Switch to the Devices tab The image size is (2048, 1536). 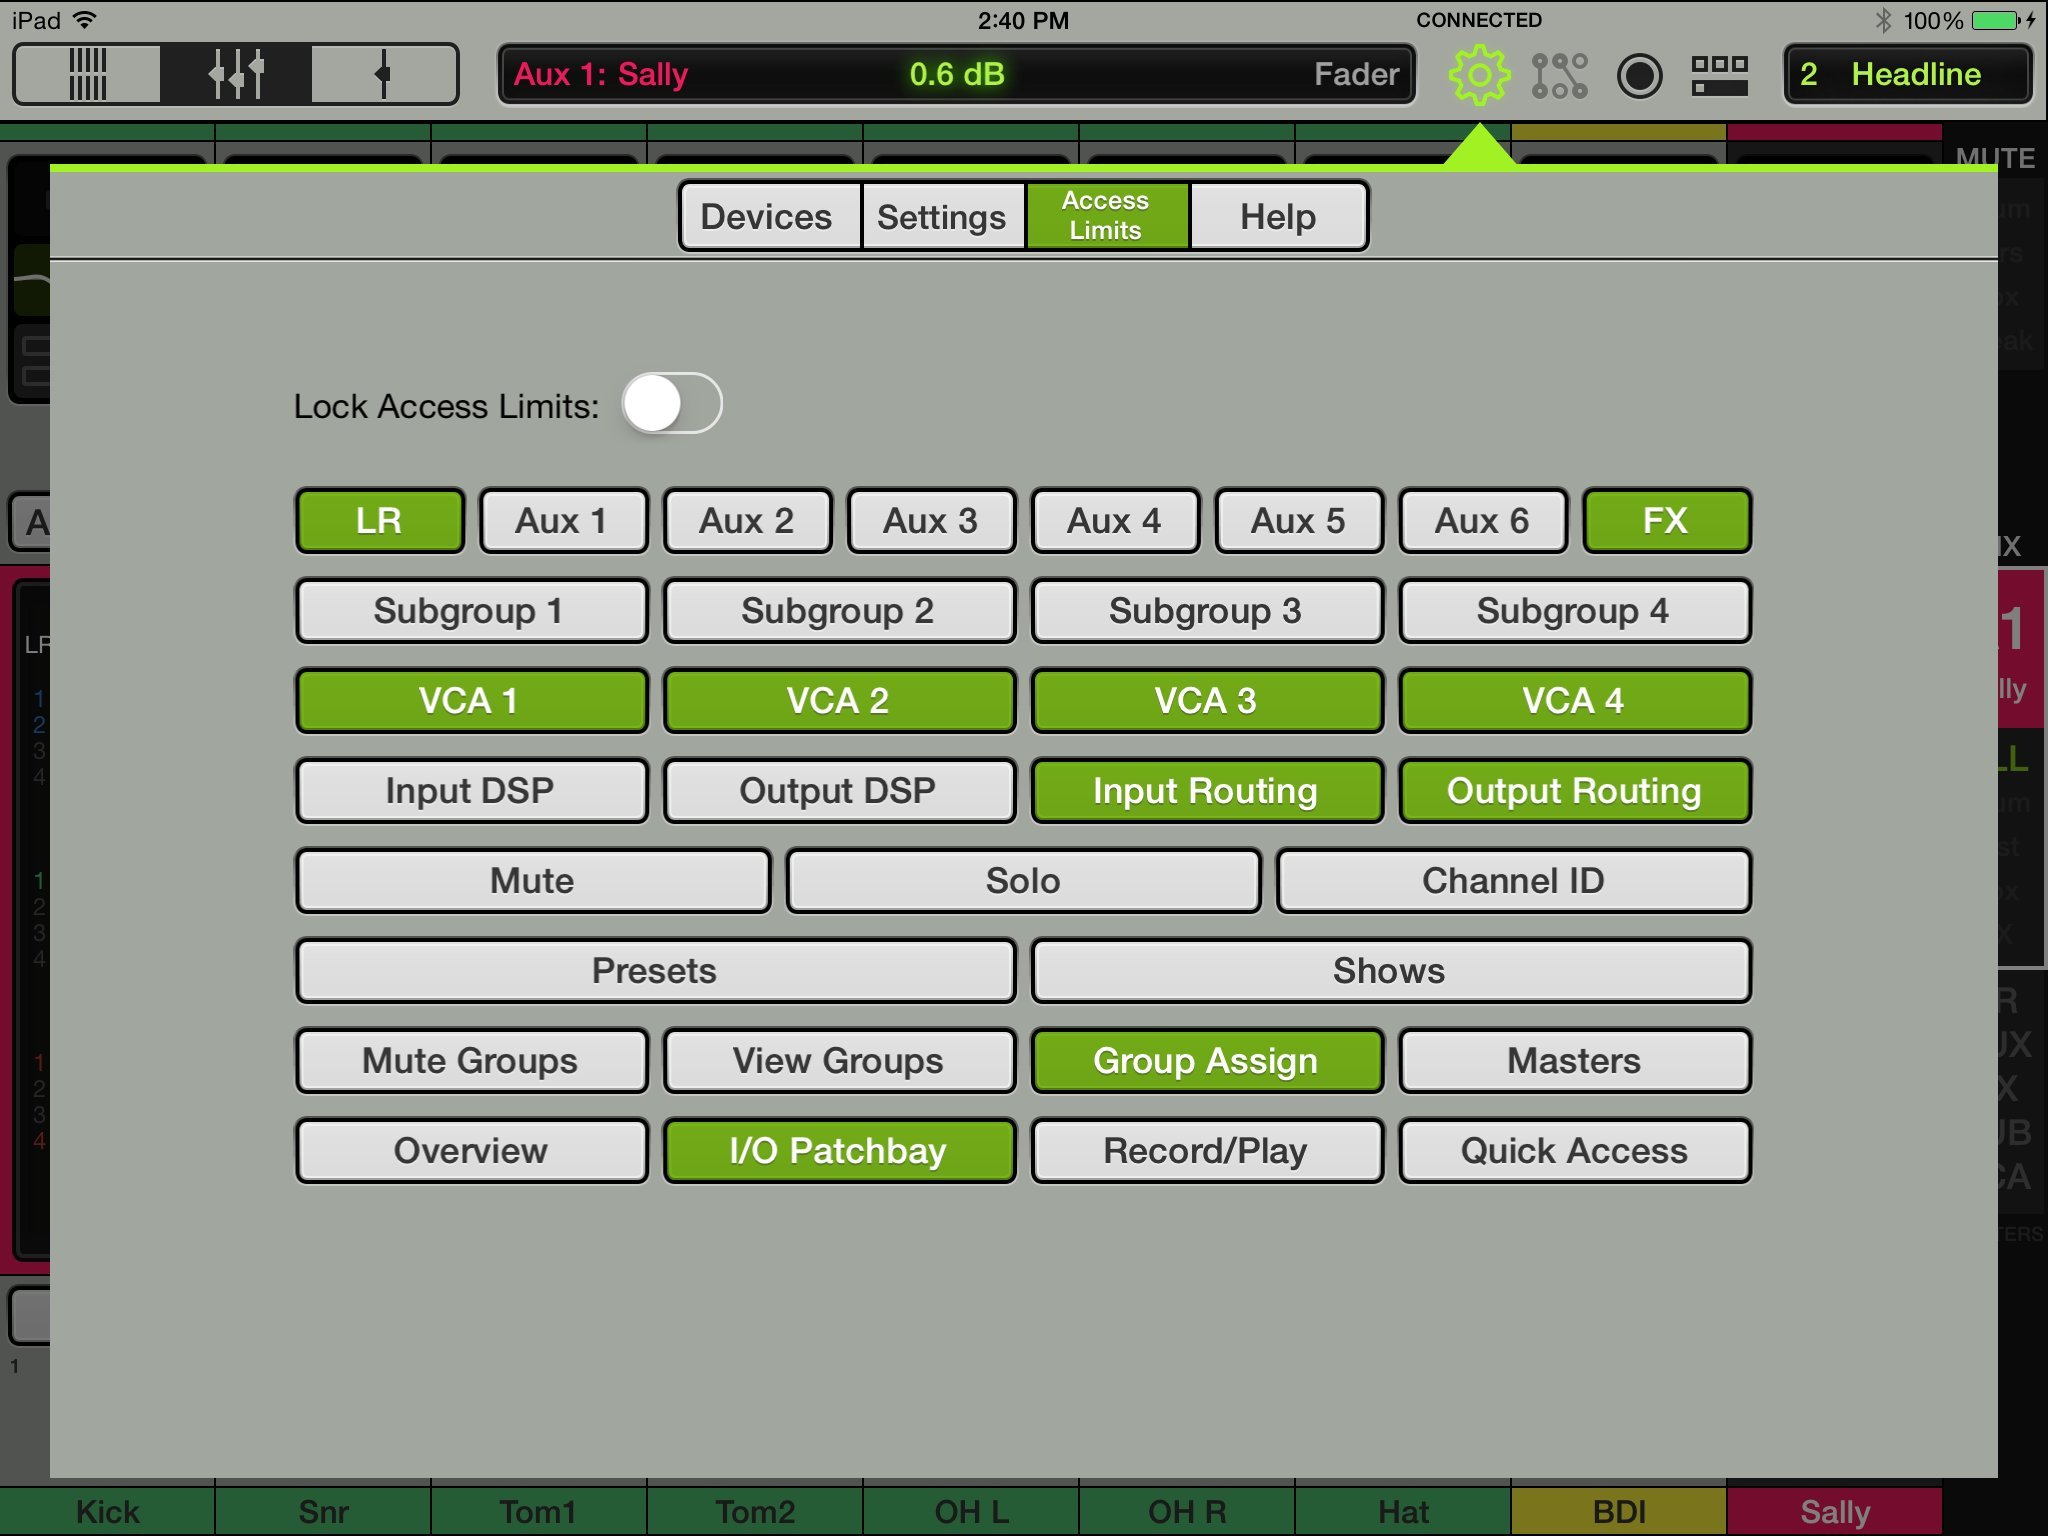(767, 216)
